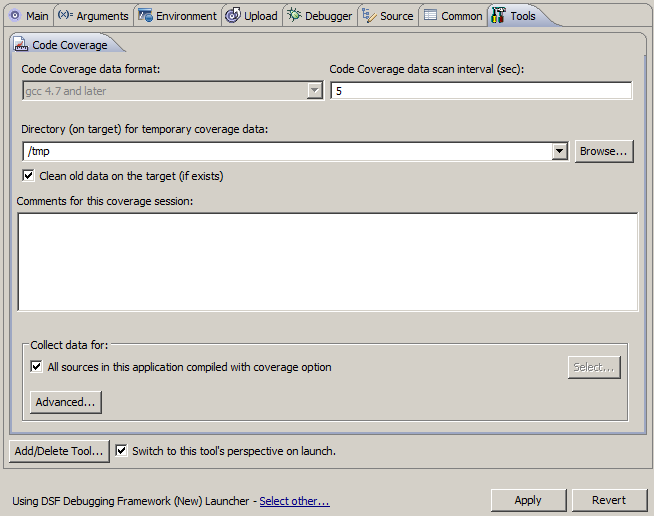Click the Source tab icon
This screenshot has height=516, width=654.
point(369,16)
